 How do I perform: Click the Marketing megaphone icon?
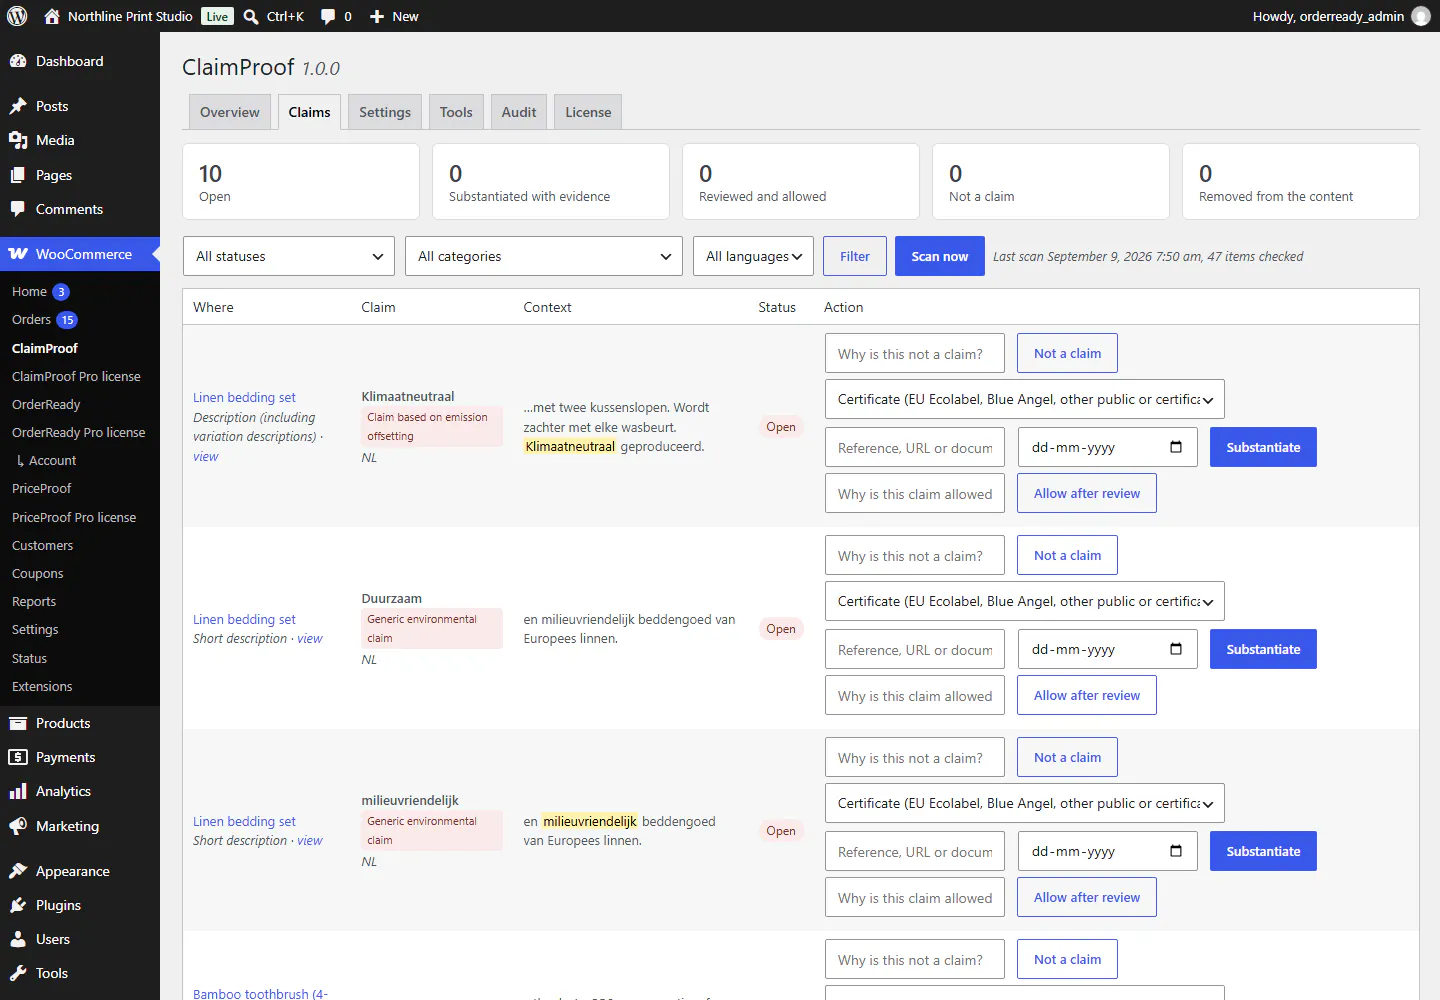click(18, 826)
